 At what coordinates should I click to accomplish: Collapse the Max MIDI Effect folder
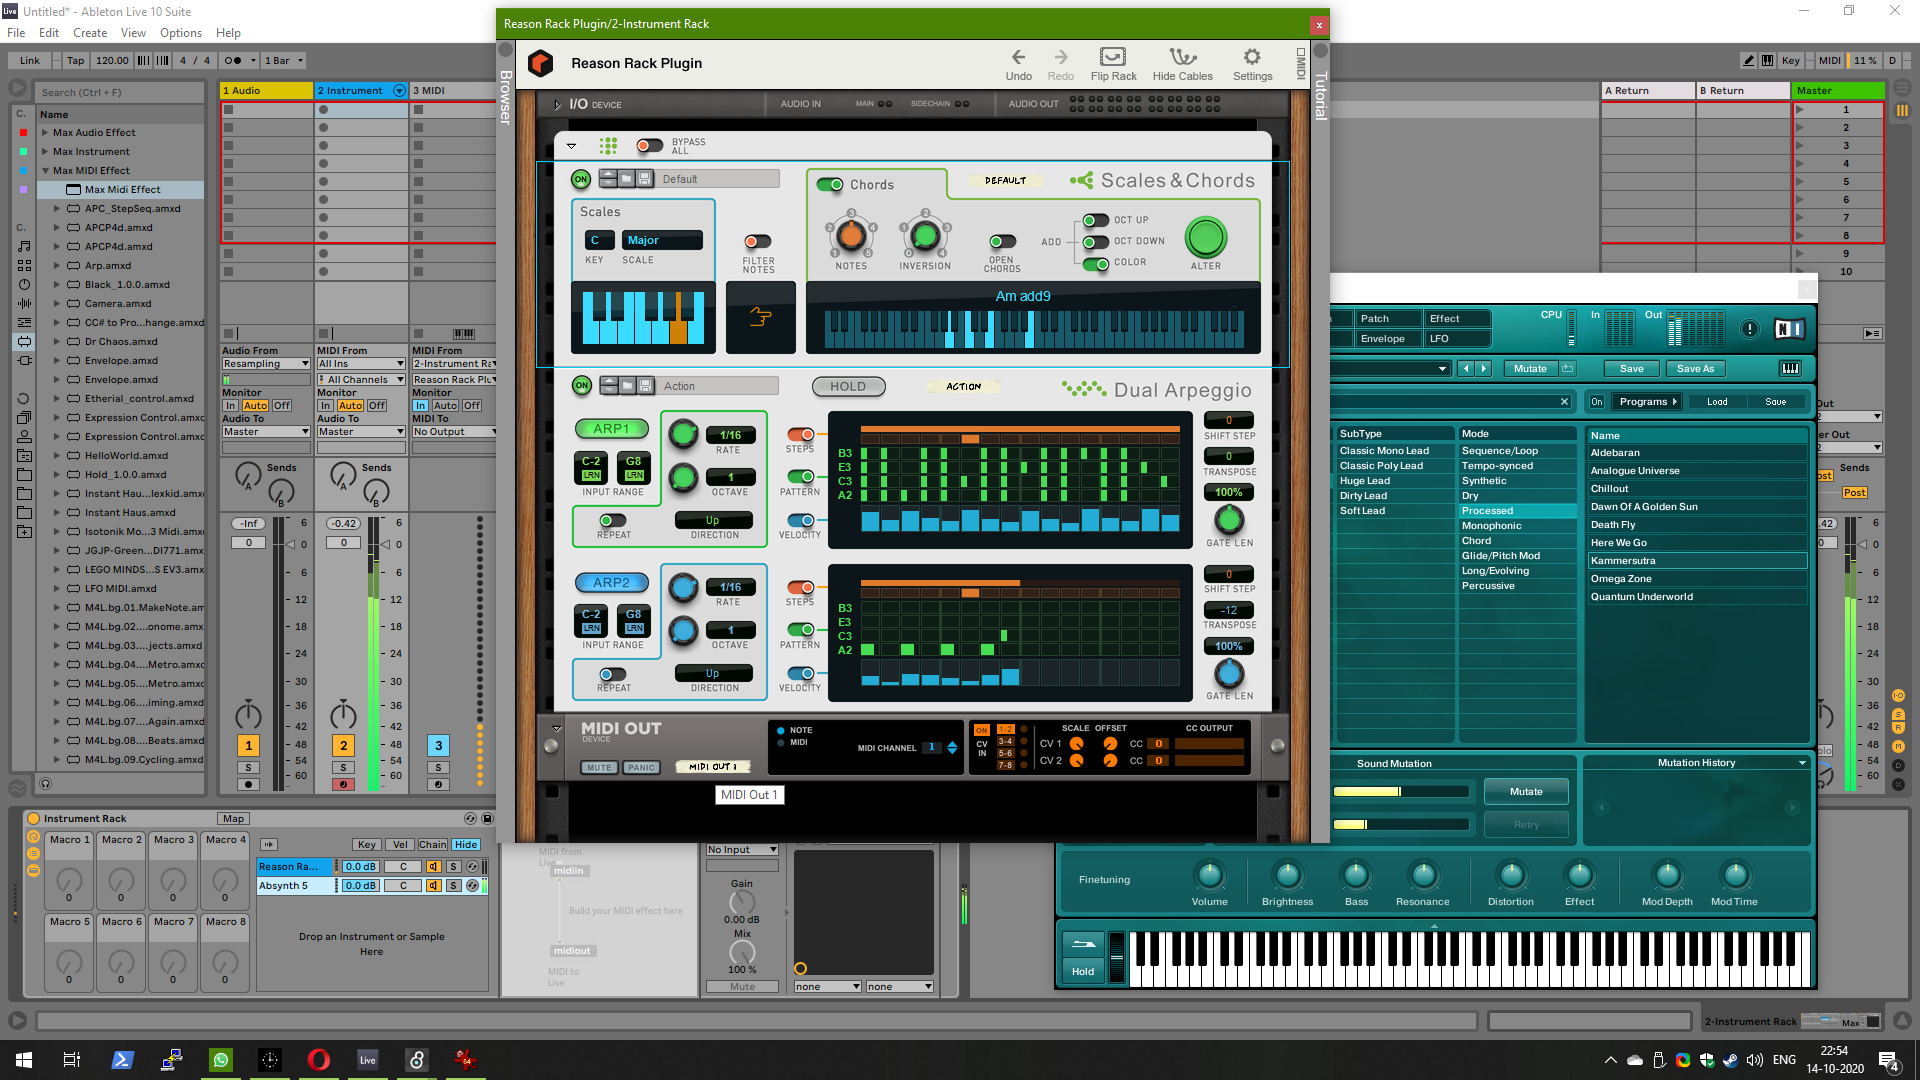(45, 170)
